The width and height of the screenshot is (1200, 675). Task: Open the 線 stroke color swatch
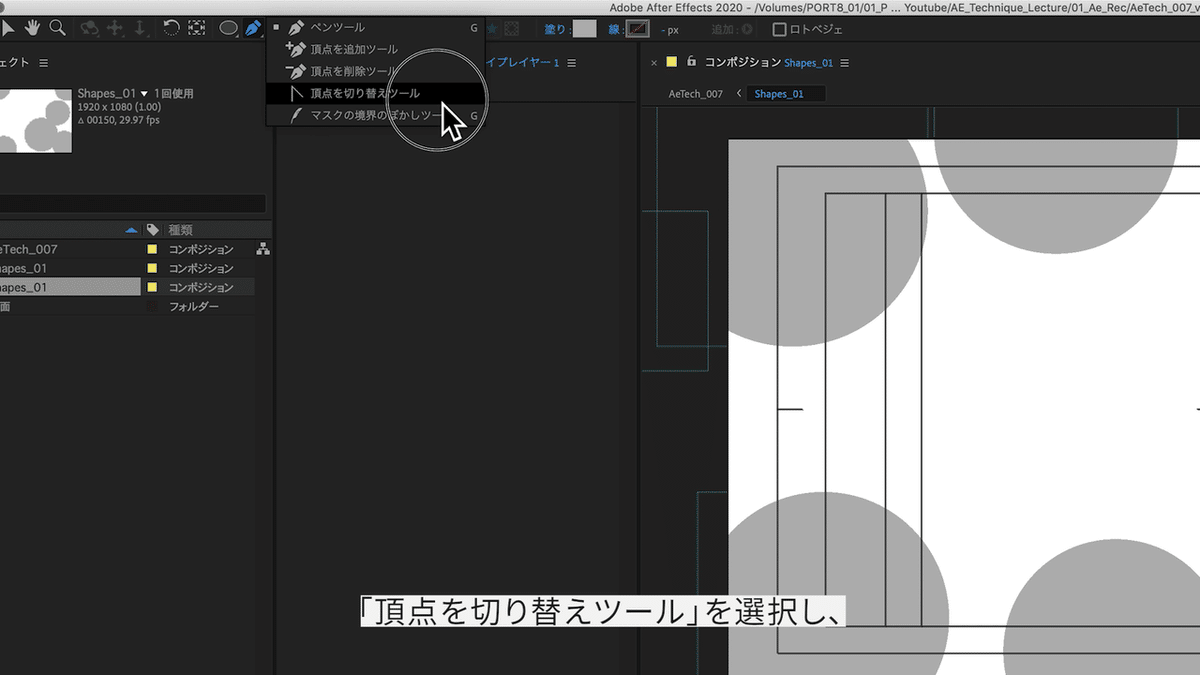point(638,29)
